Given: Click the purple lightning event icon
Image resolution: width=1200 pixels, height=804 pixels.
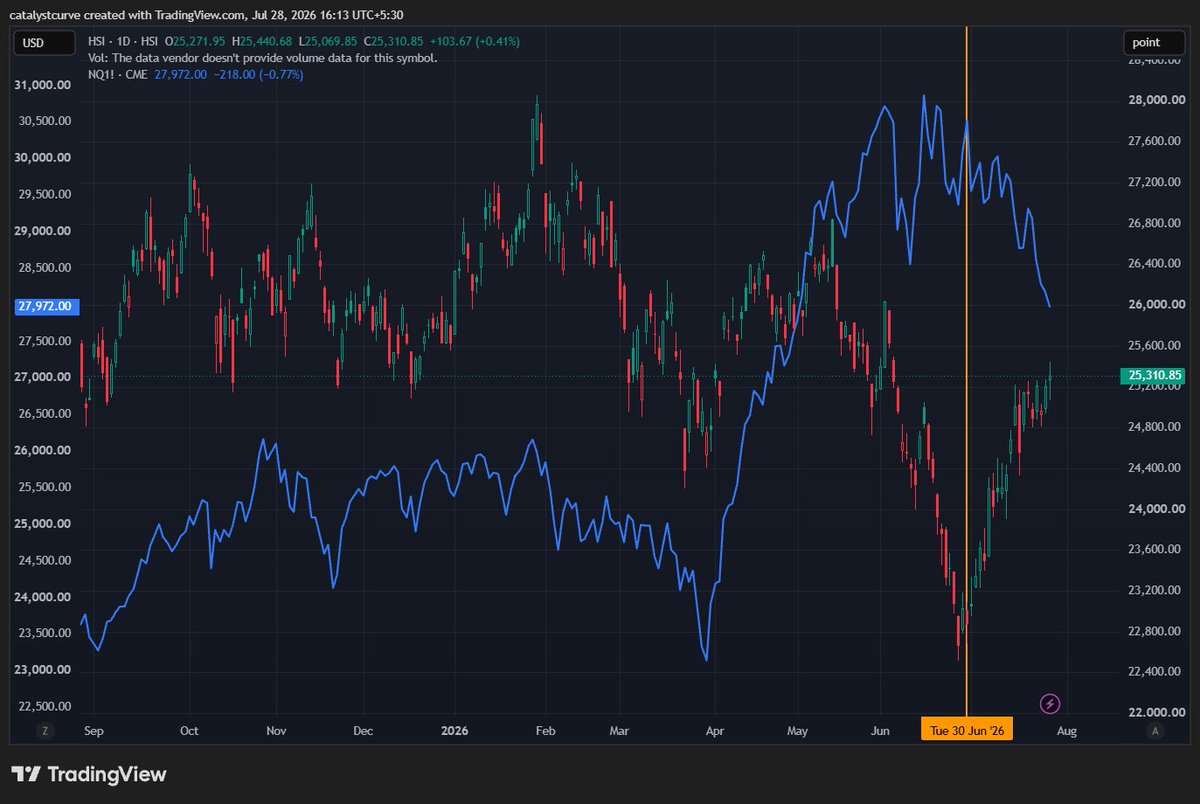Looking at the screenshot, I should [x=1050, y=704].
